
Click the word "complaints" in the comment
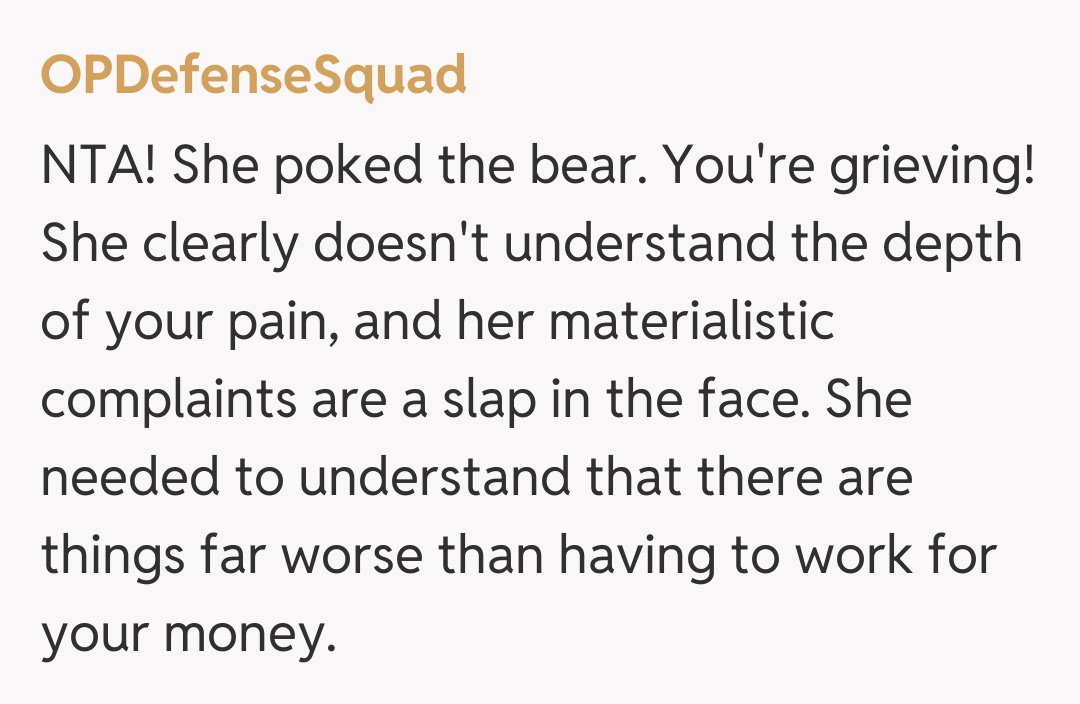point(169,401)
